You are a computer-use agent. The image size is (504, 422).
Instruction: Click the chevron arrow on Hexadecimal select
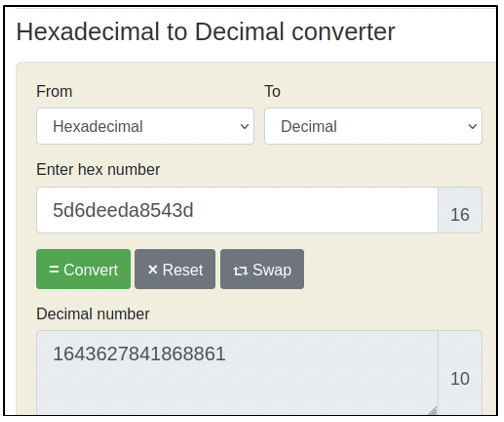pyautogui.click(x=244, y=126)
